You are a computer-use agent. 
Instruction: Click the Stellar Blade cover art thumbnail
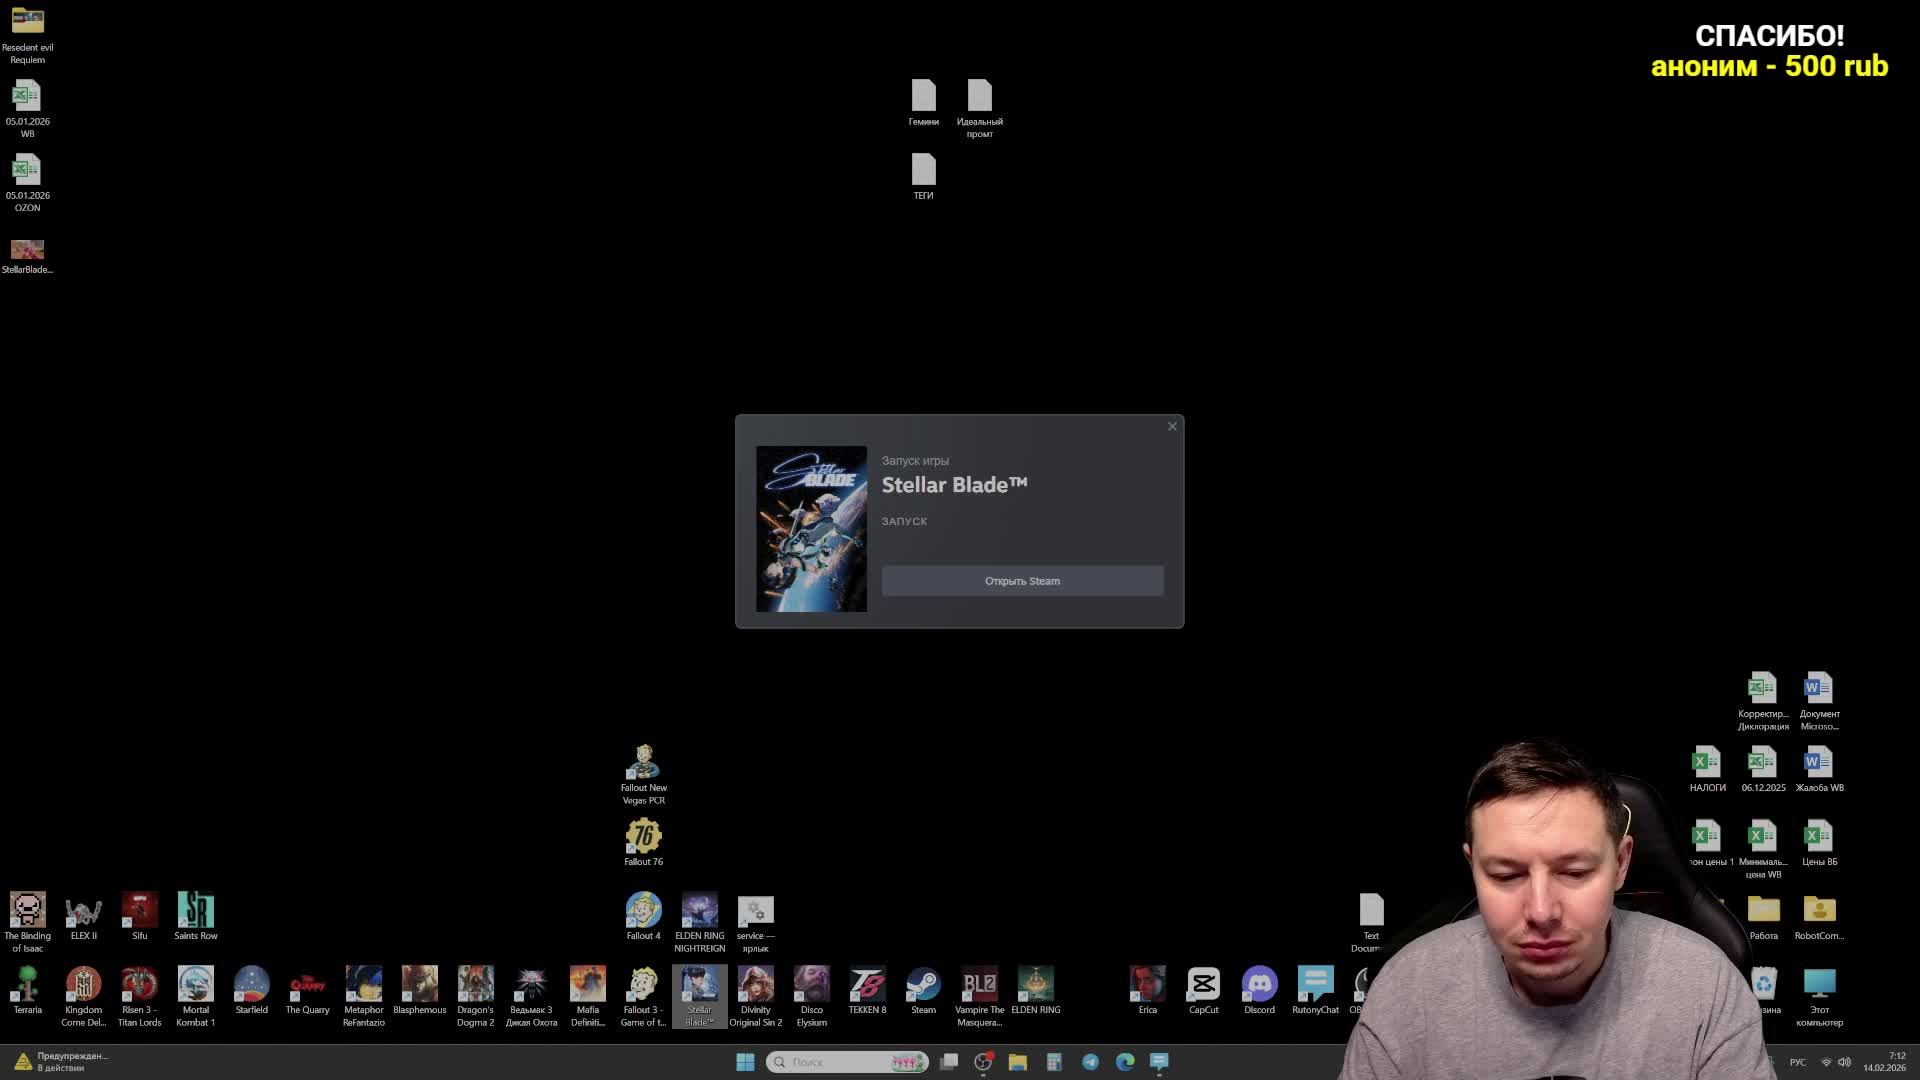[811, 529]
